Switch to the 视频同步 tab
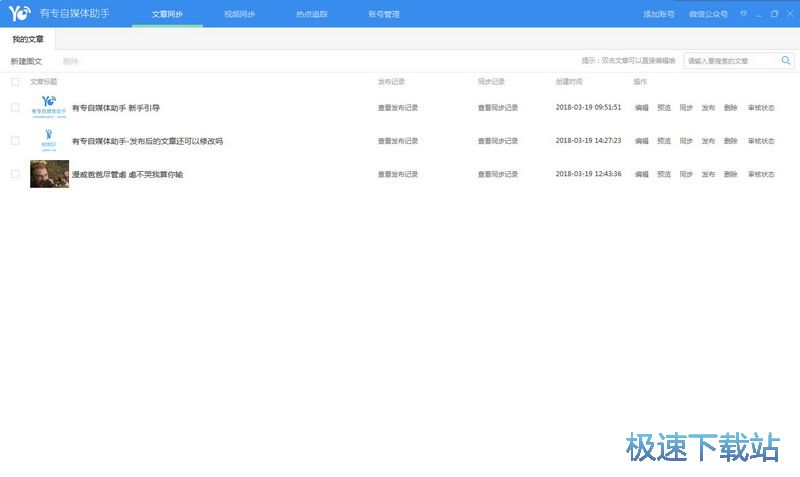Viewport: 800px width, 477px height. click(239, 15)
